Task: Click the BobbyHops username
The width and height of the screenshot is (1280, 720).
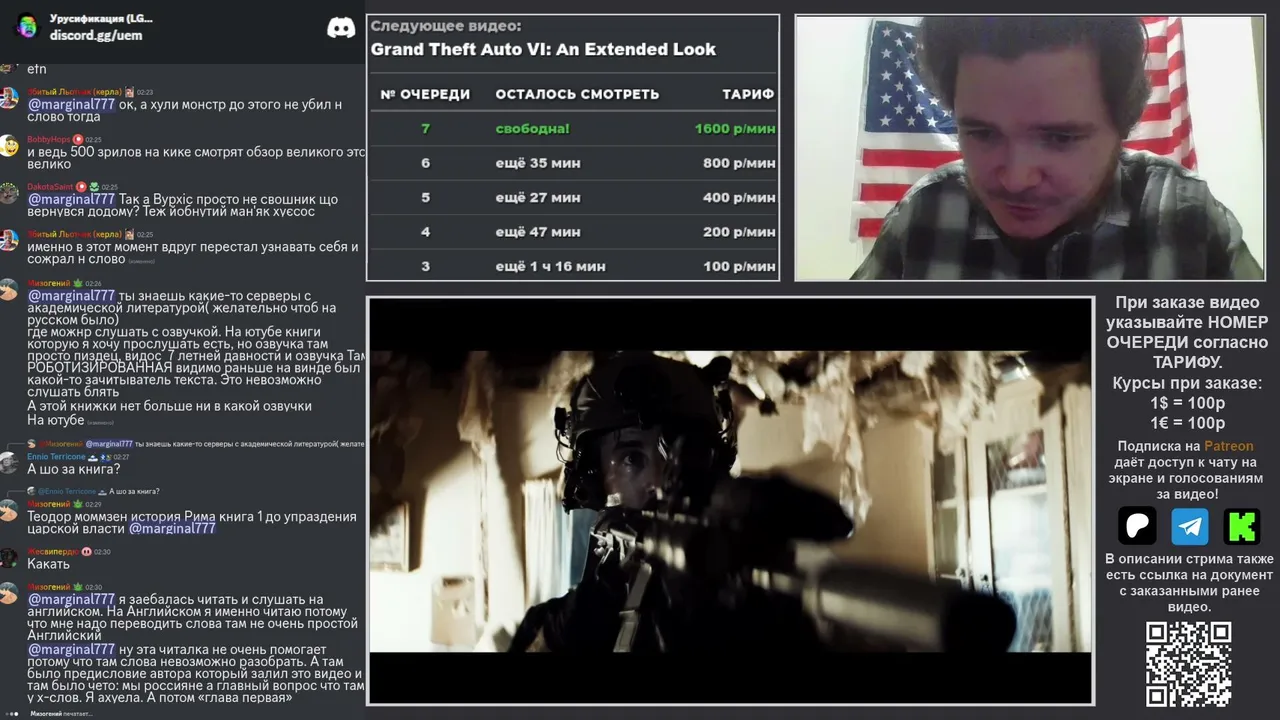Action: [x=49, y=140]
